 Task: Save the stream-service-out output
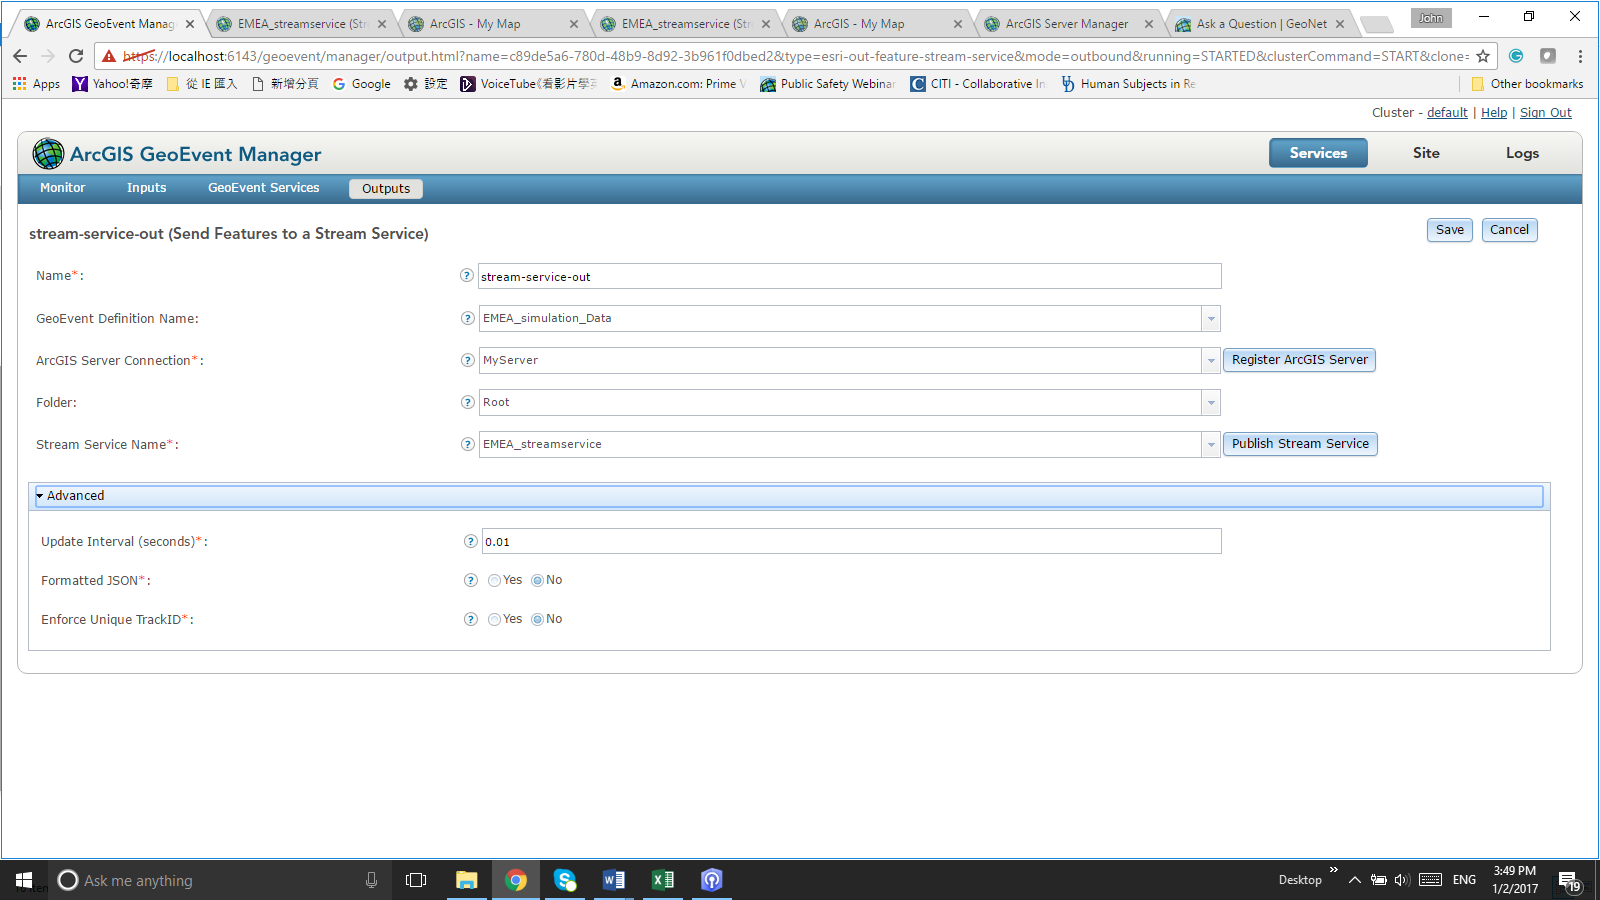[x=1450, y=230]
